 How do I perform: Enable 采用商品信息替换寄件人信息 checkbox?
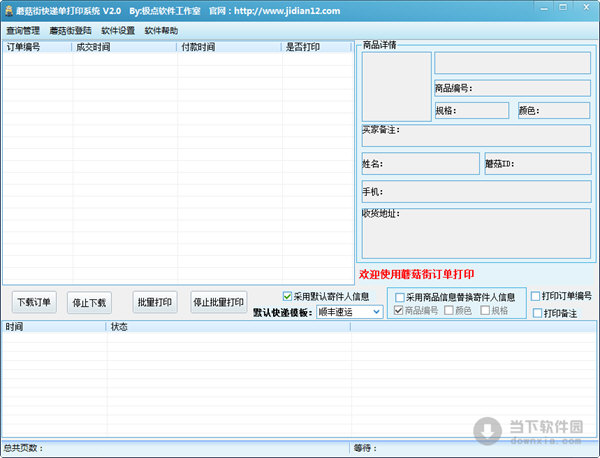click(x=400, y=297)
